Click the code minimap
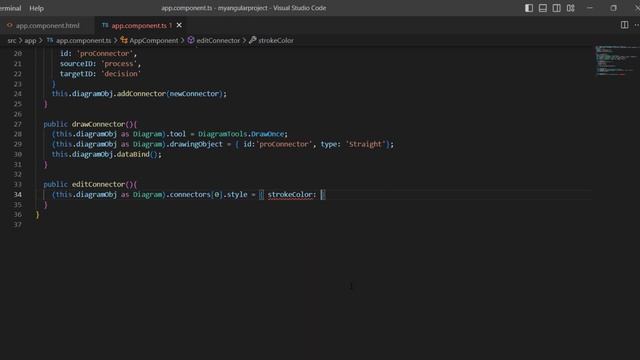 click(616, 60)
